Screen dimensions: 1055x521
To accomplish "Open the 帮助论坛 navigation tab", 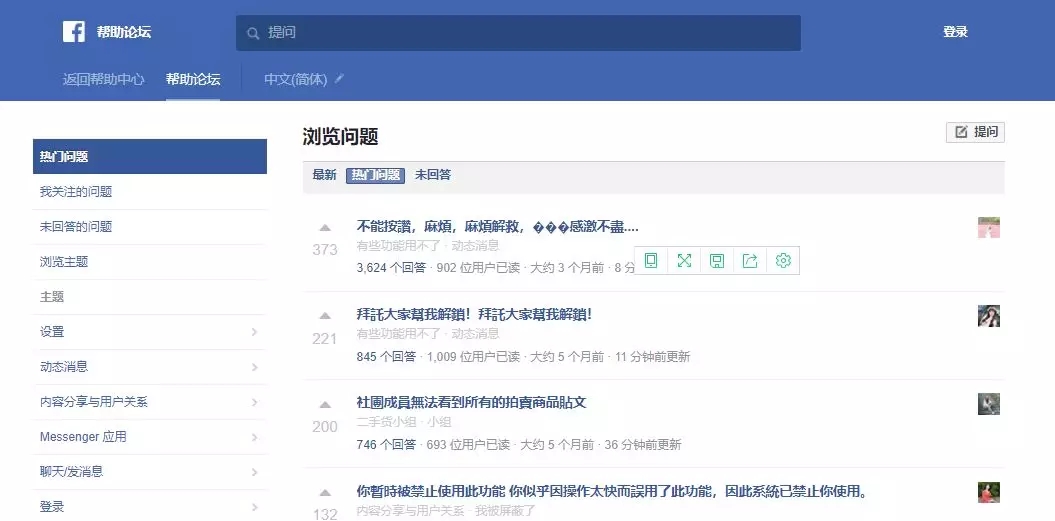I will coord(192,79).
